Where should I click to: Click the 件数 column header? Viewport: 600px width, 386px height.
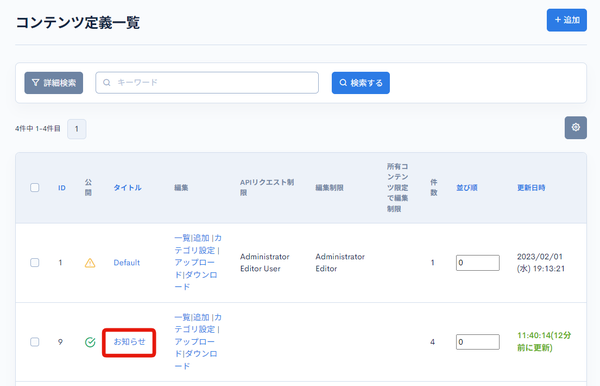coord(434,187)
